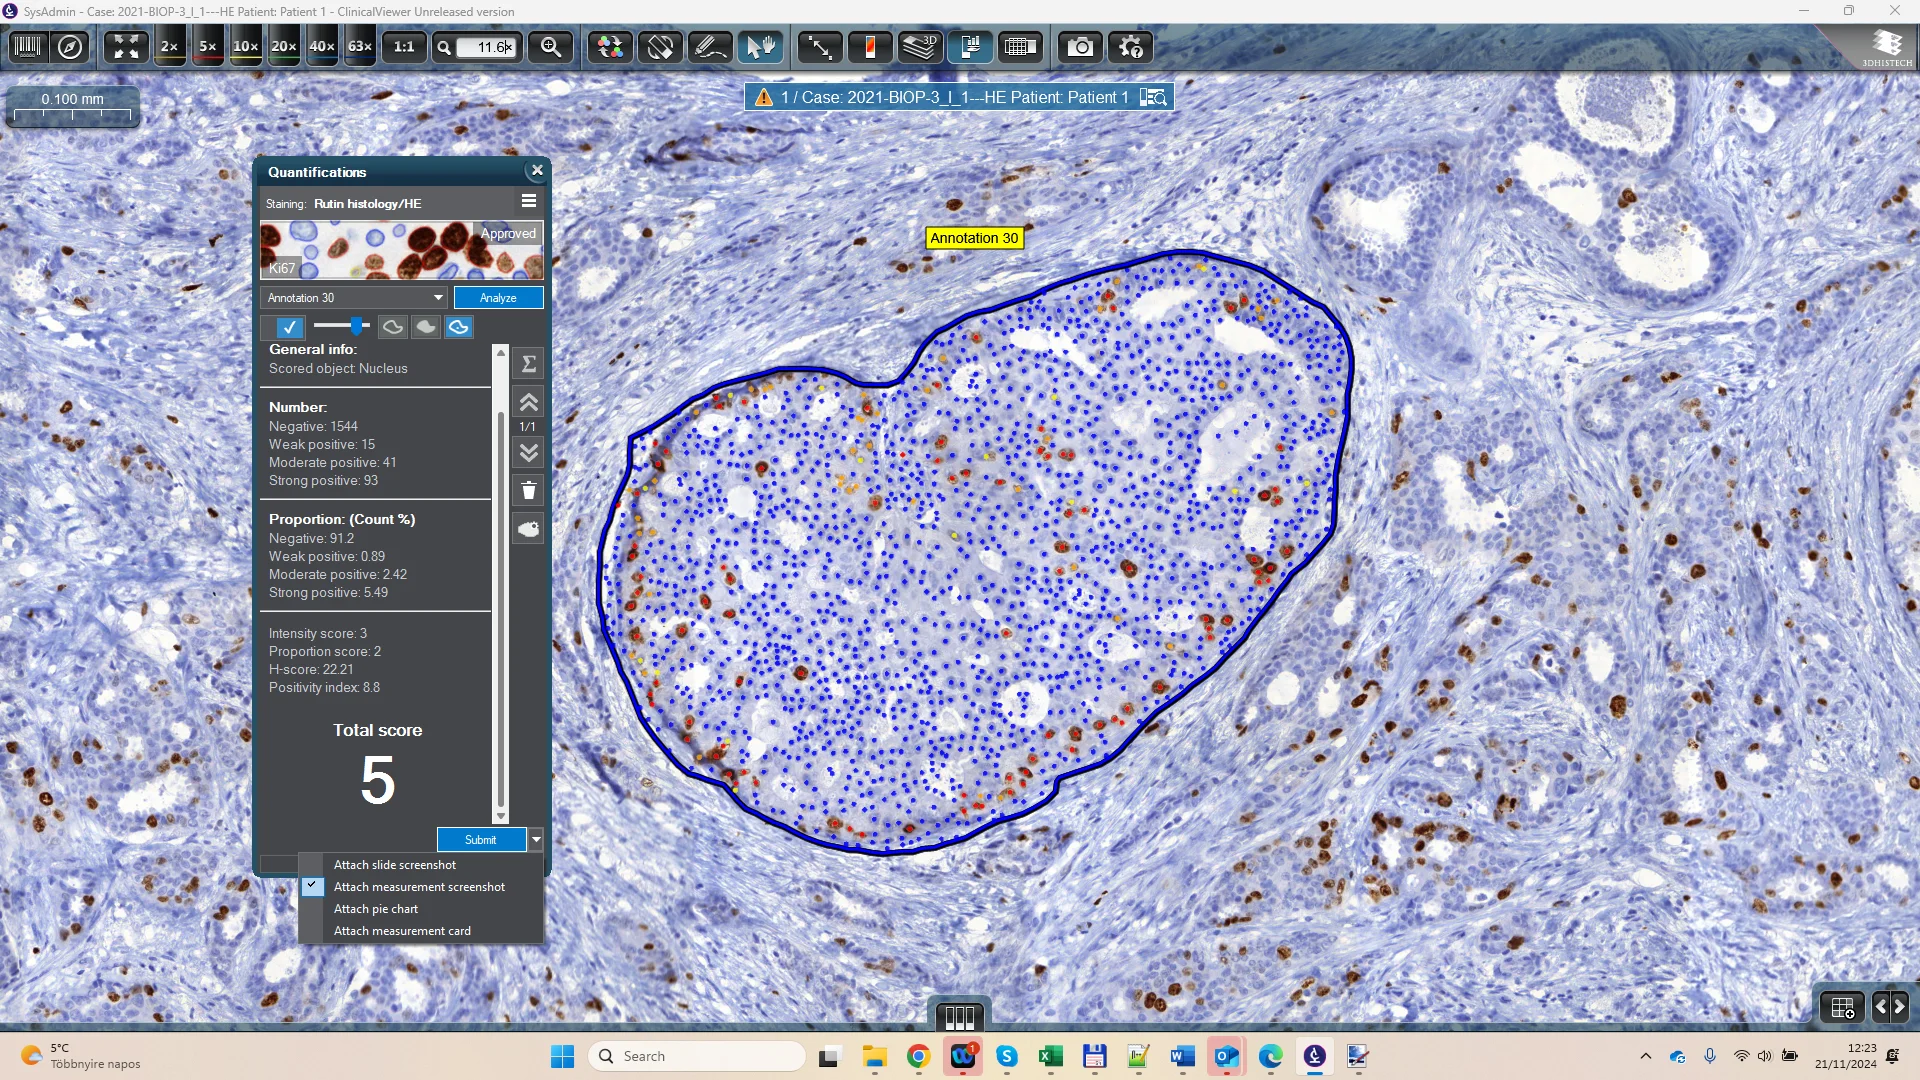Click the taskbar Search box
This screenshot has height=1080, width=1920.
click(x=697, y=1056)
